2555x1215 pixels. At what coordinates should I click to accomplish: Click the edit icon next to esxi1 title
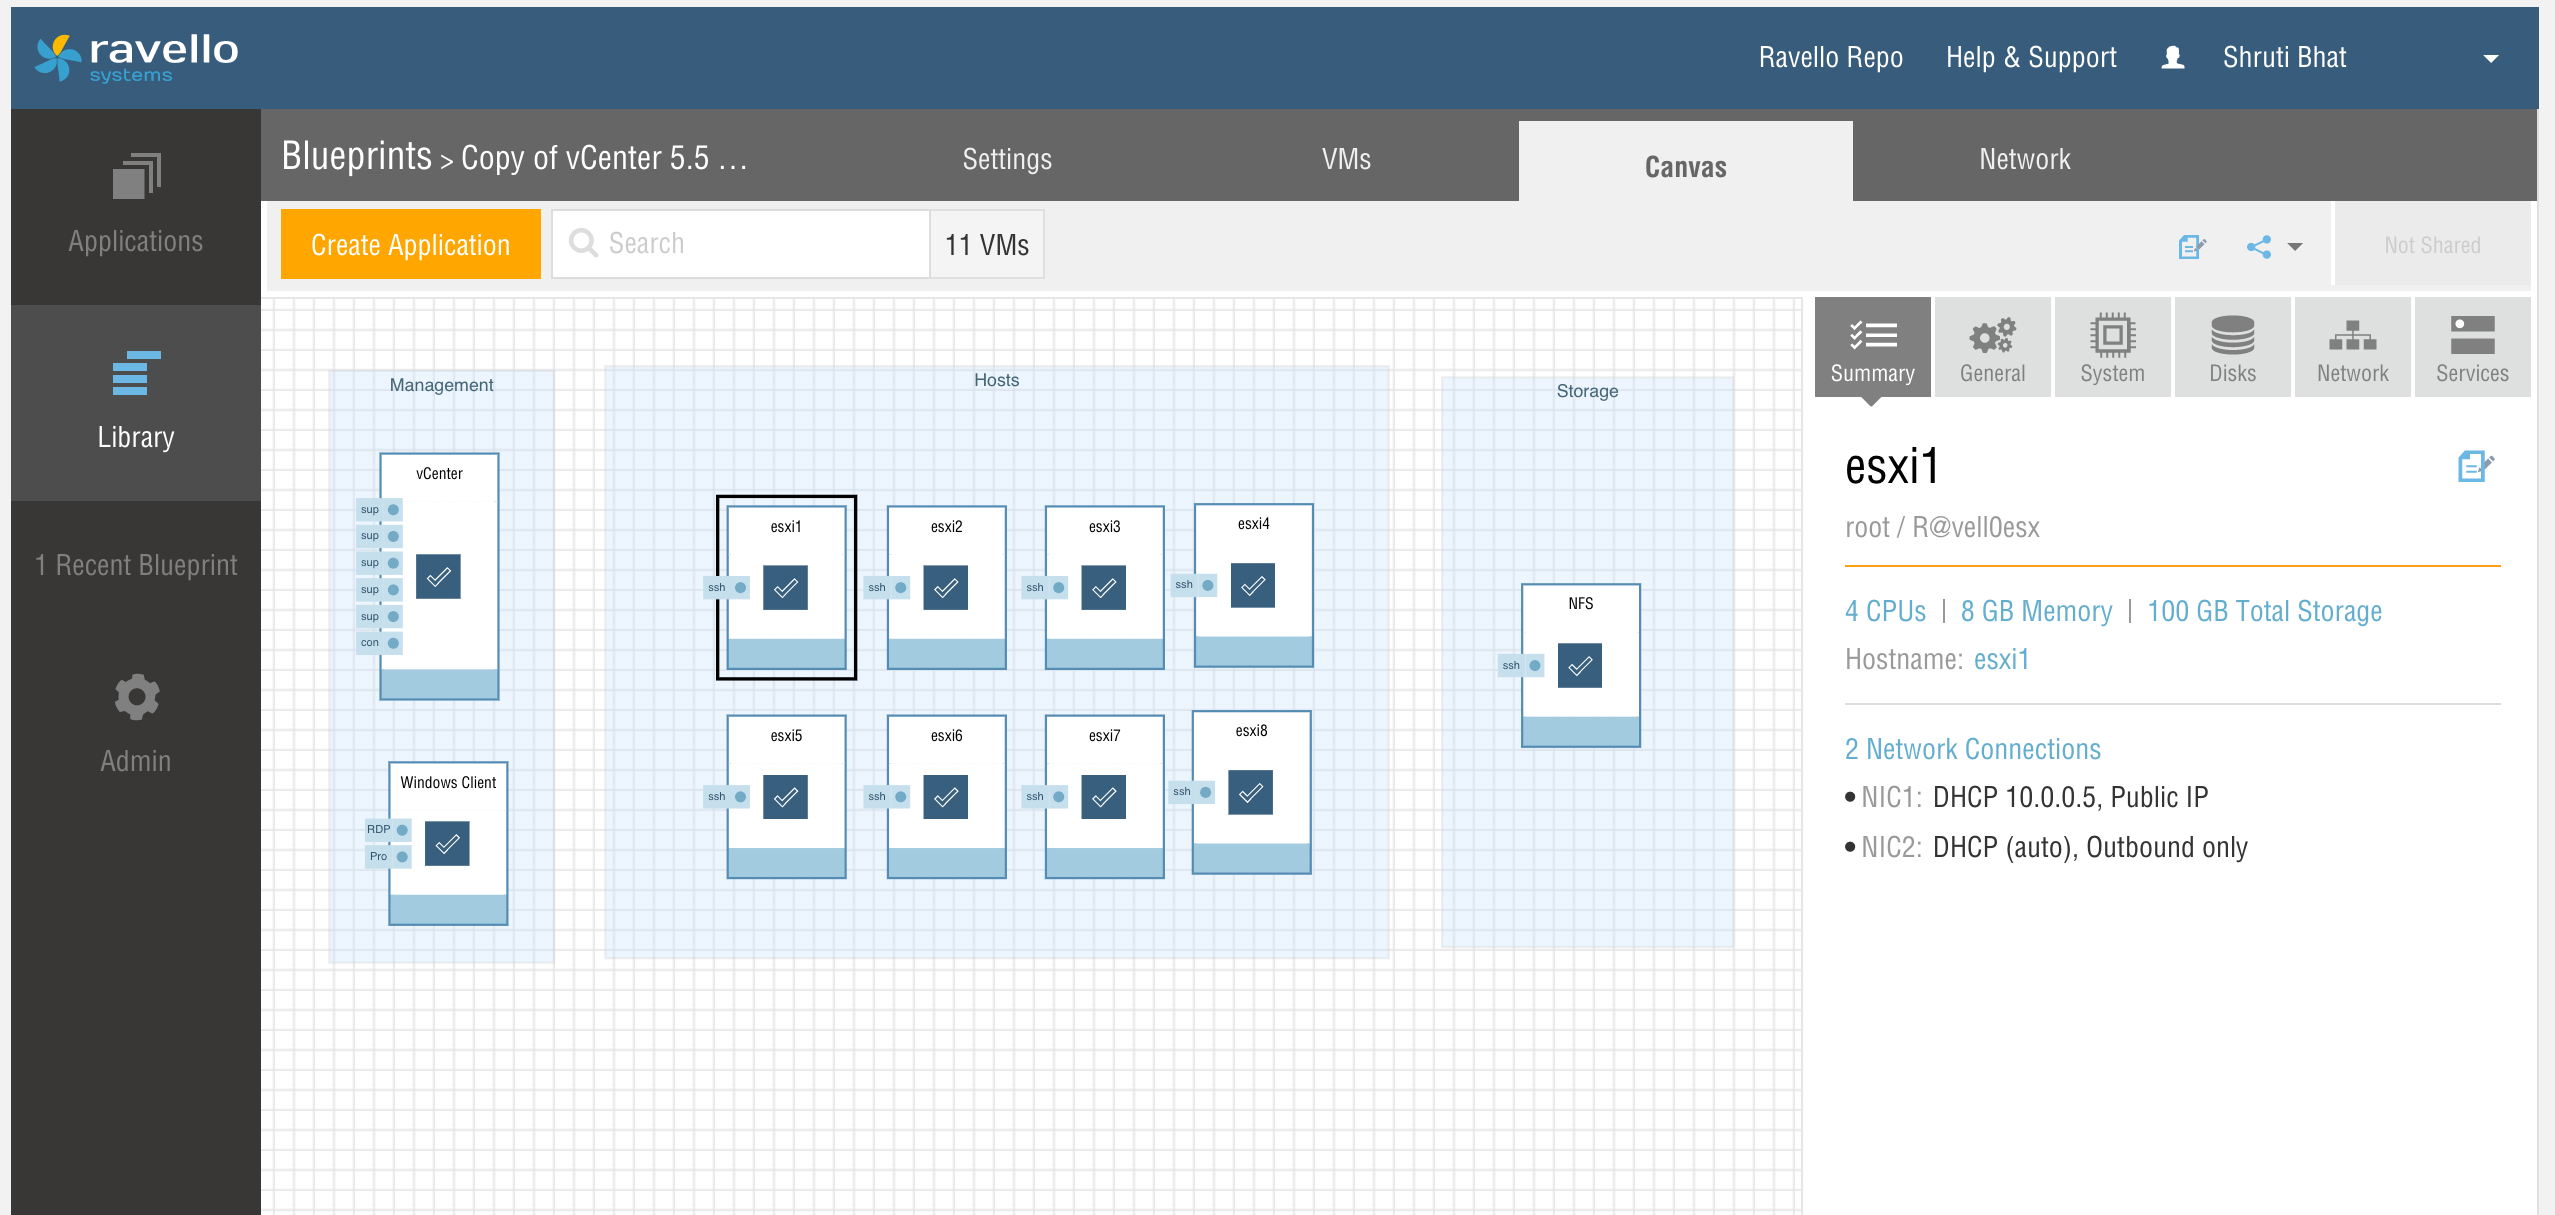pyautogui.click(x=2475, y=466)
